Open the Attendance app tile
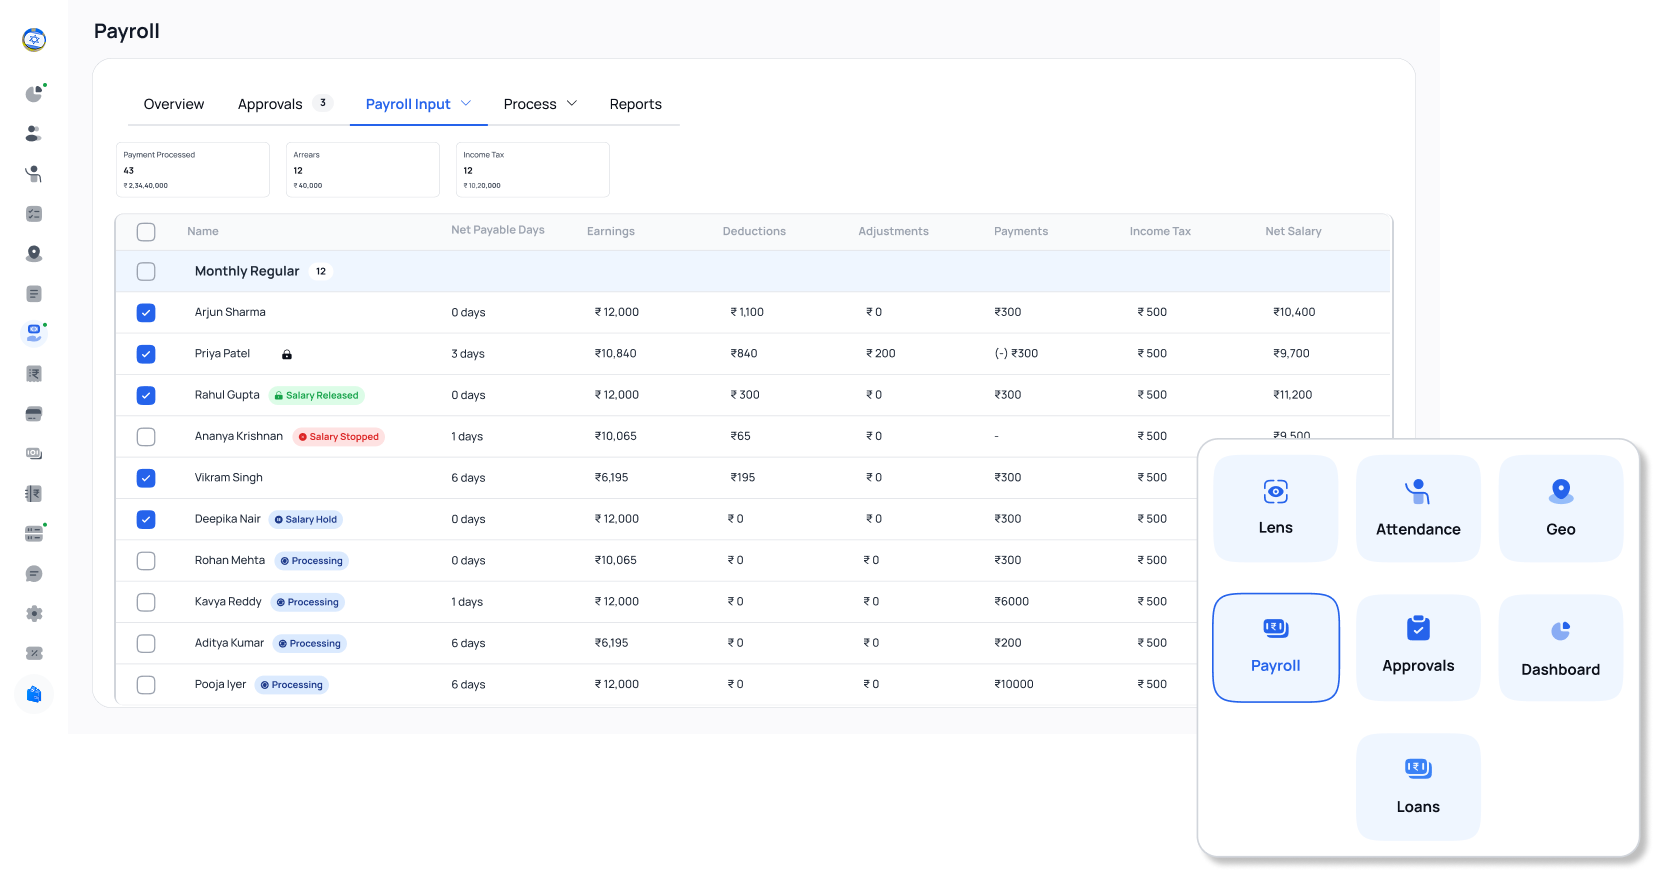The image size is (1654, 871). pyautogui.click(x=1418, y=508)
